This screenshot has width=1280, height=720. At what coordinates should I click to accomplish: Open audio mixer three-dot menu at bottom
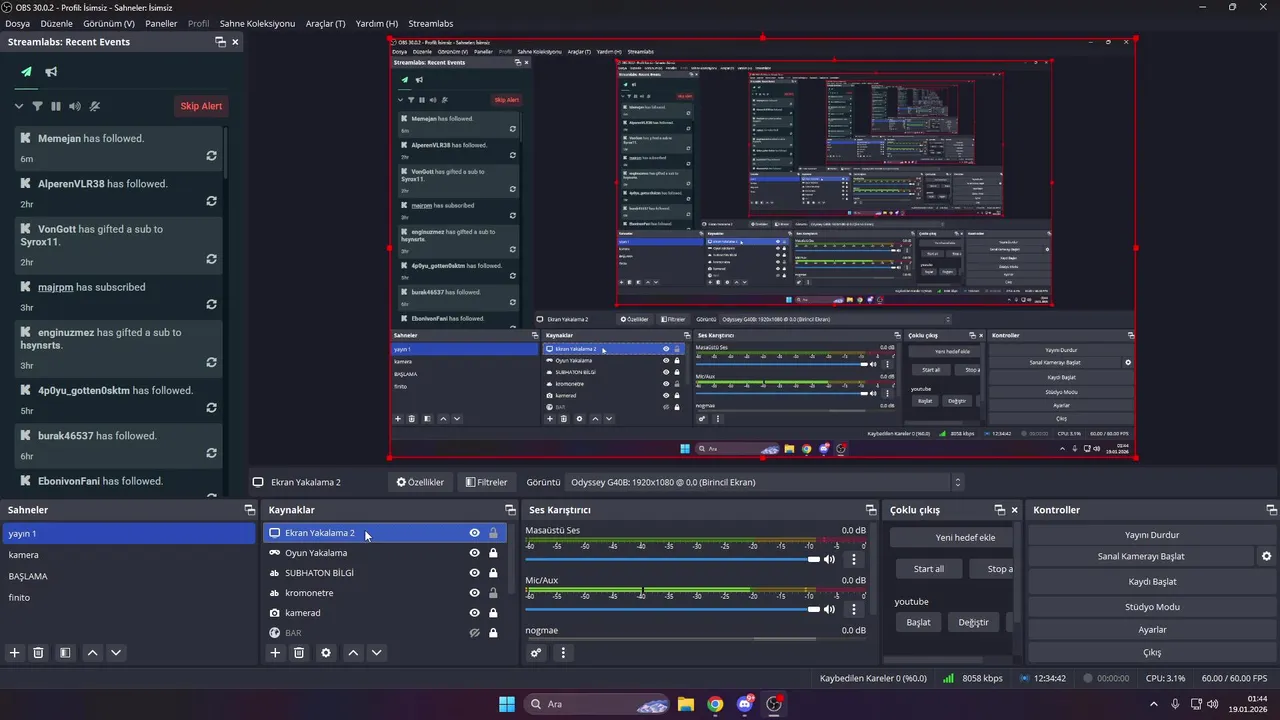563,653
